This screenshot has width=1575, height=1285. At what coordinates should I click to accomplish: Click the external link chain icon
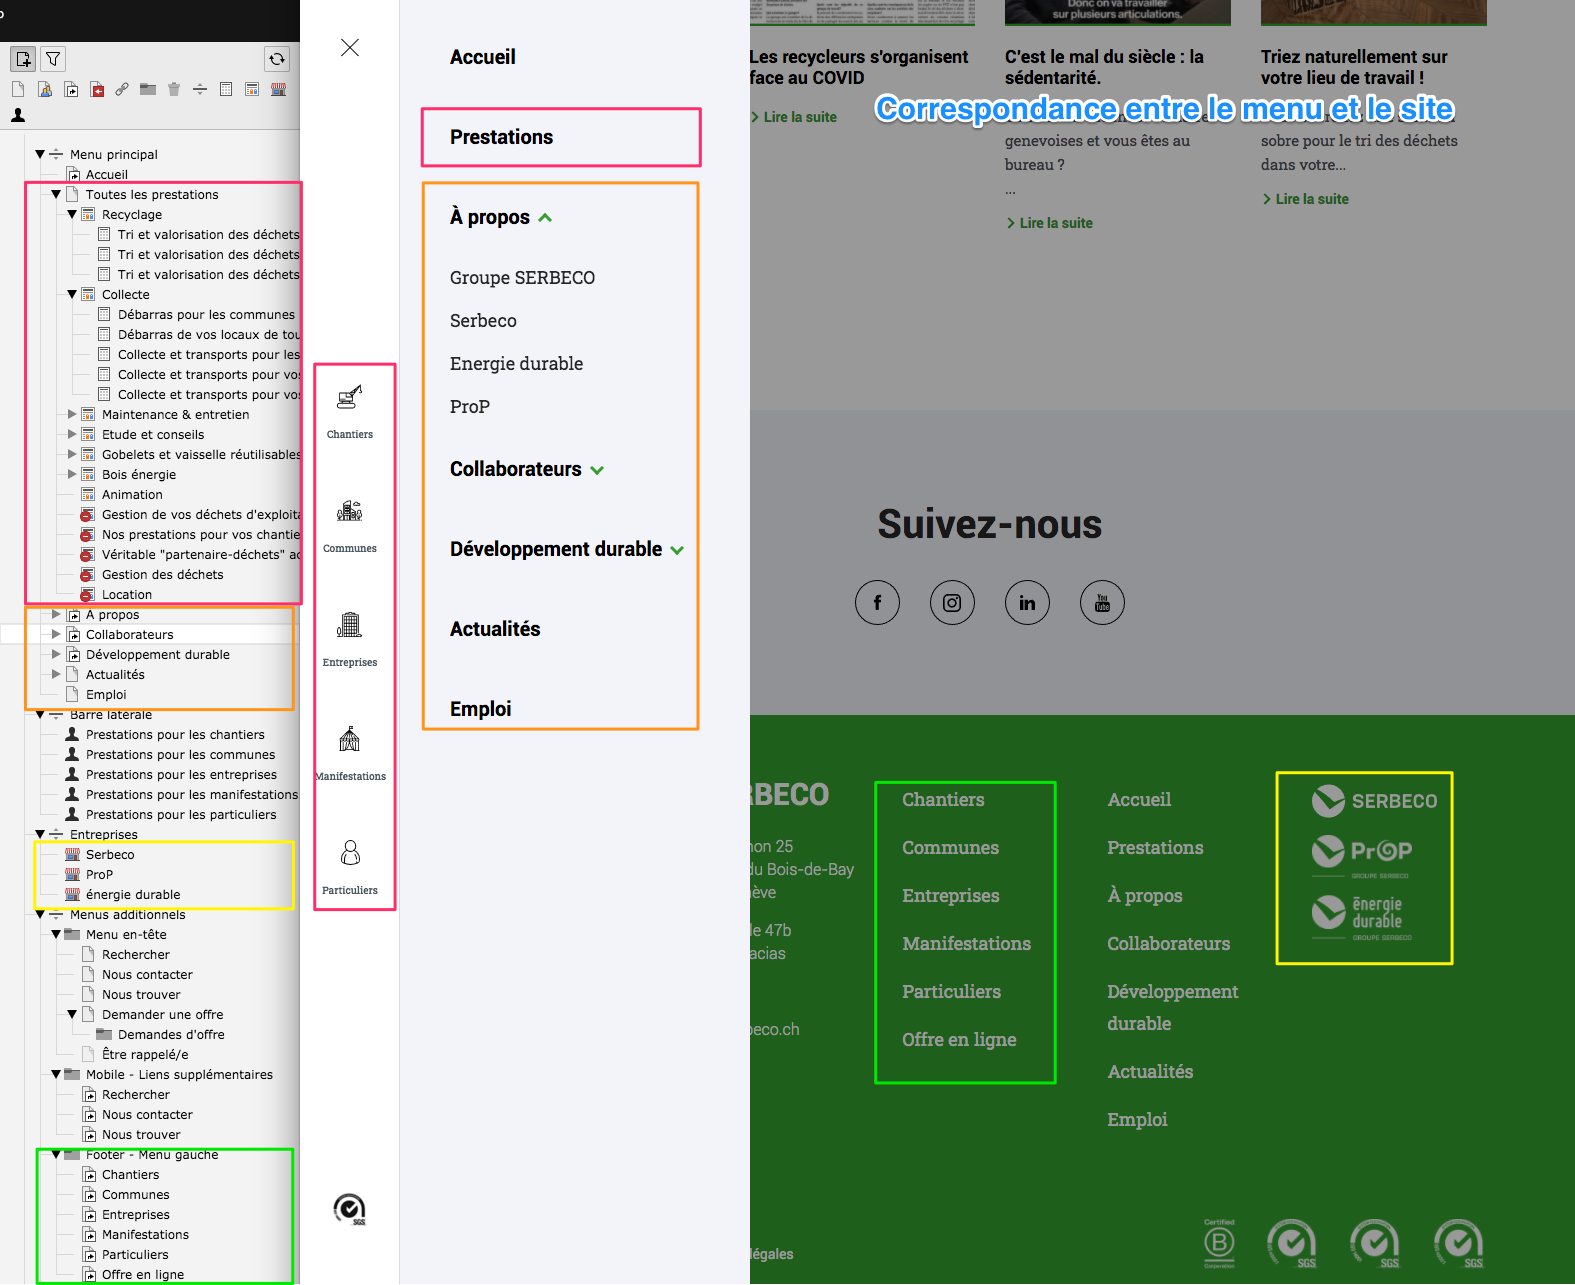[x=122, y=89]
